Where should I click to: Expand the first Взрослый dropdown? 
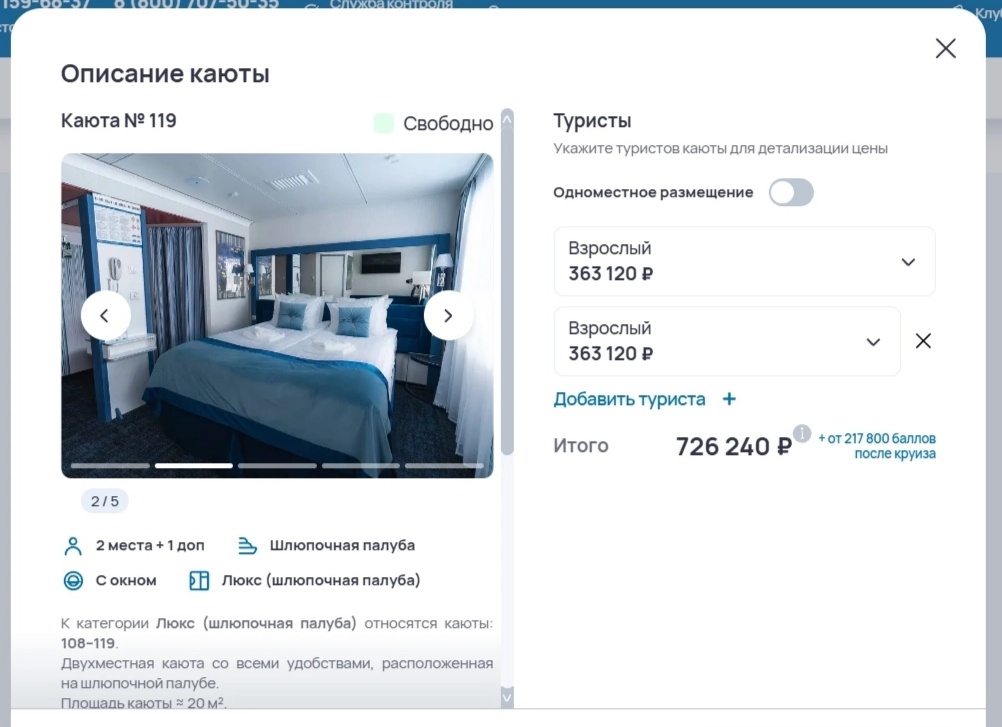click(x=744, y=261)
